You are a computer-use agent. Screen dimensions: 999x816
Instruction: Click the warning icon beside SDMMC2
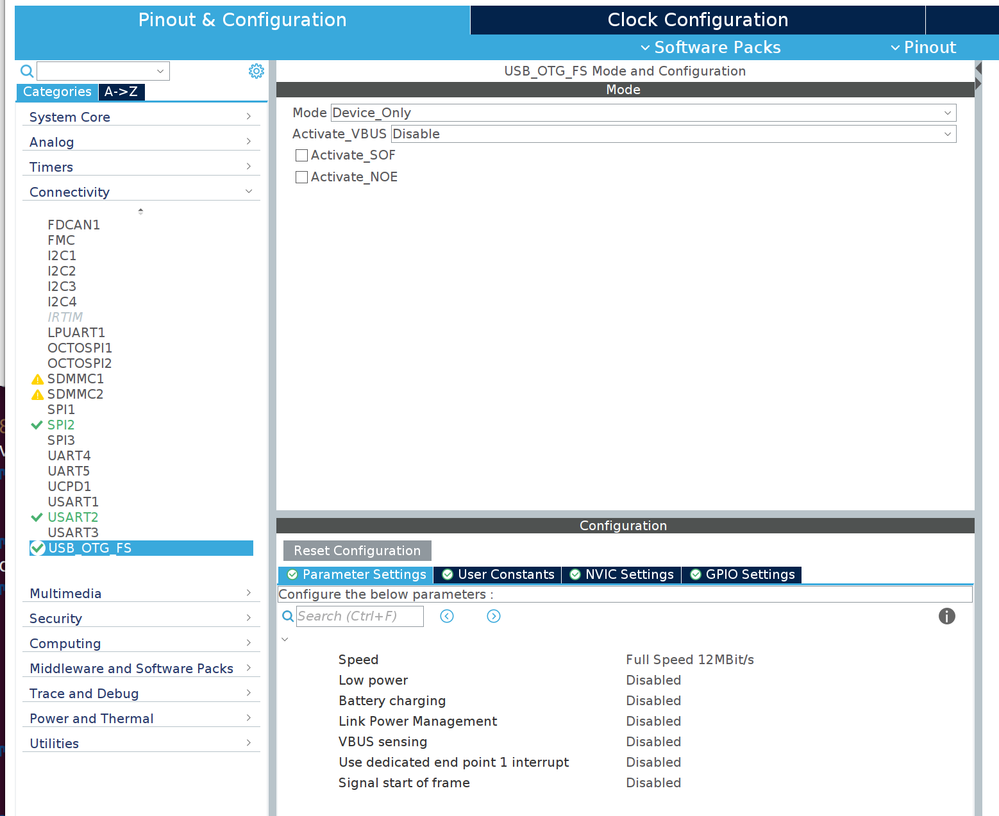[37, 393]
